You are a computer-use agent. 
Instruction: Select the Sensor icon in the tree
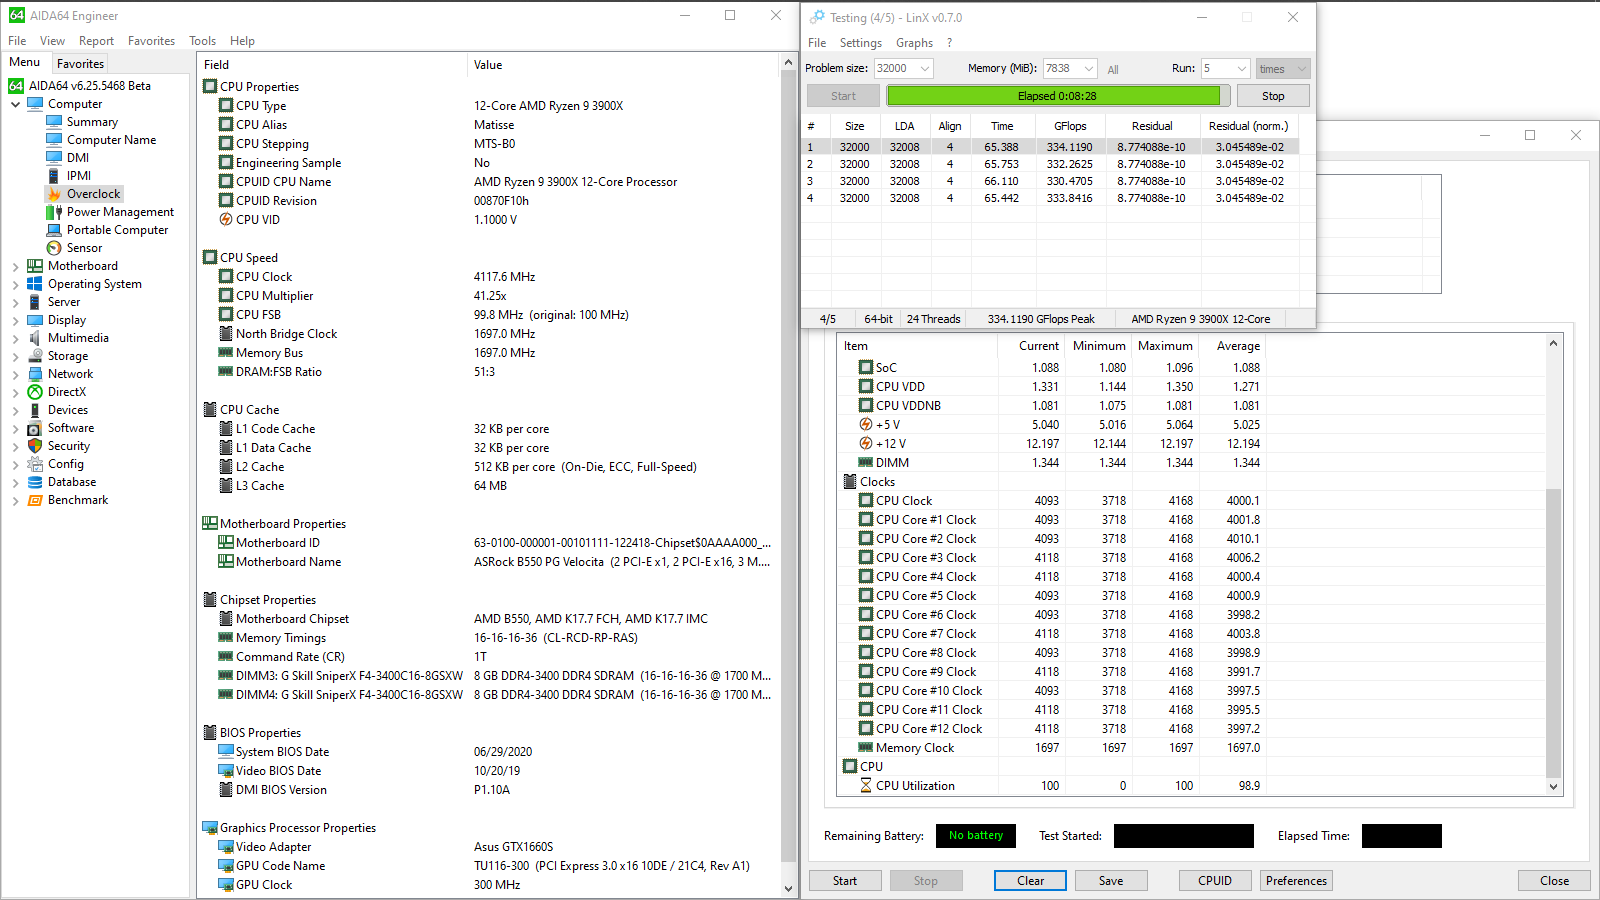pyautogui.click(x=54, y=248)
